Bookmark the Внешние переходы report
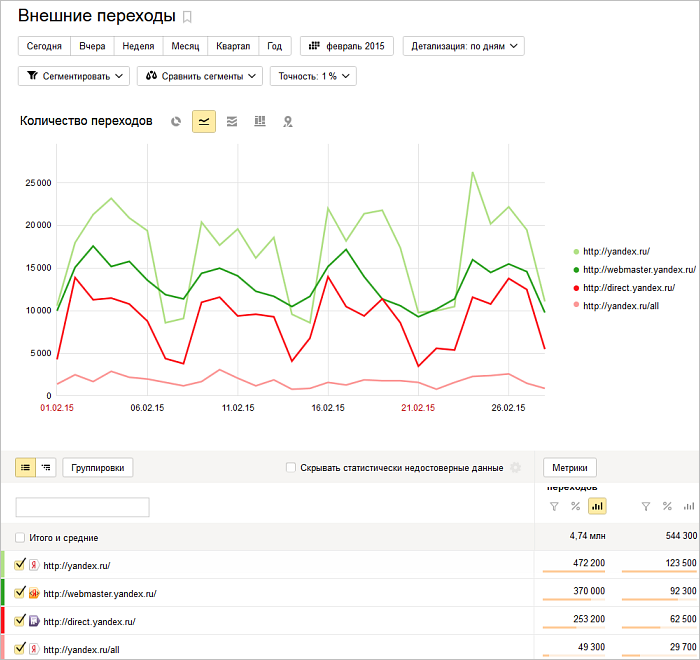 [188, 17]
